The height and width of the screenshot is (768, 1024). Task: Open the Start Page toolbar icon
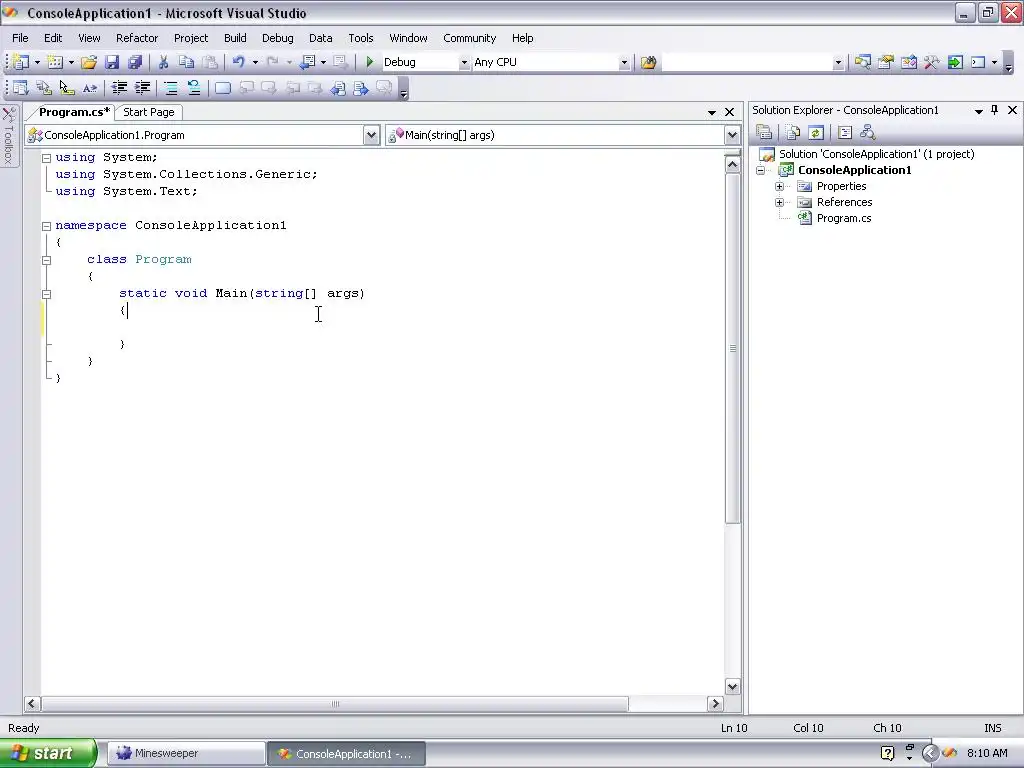pos(955,62)
